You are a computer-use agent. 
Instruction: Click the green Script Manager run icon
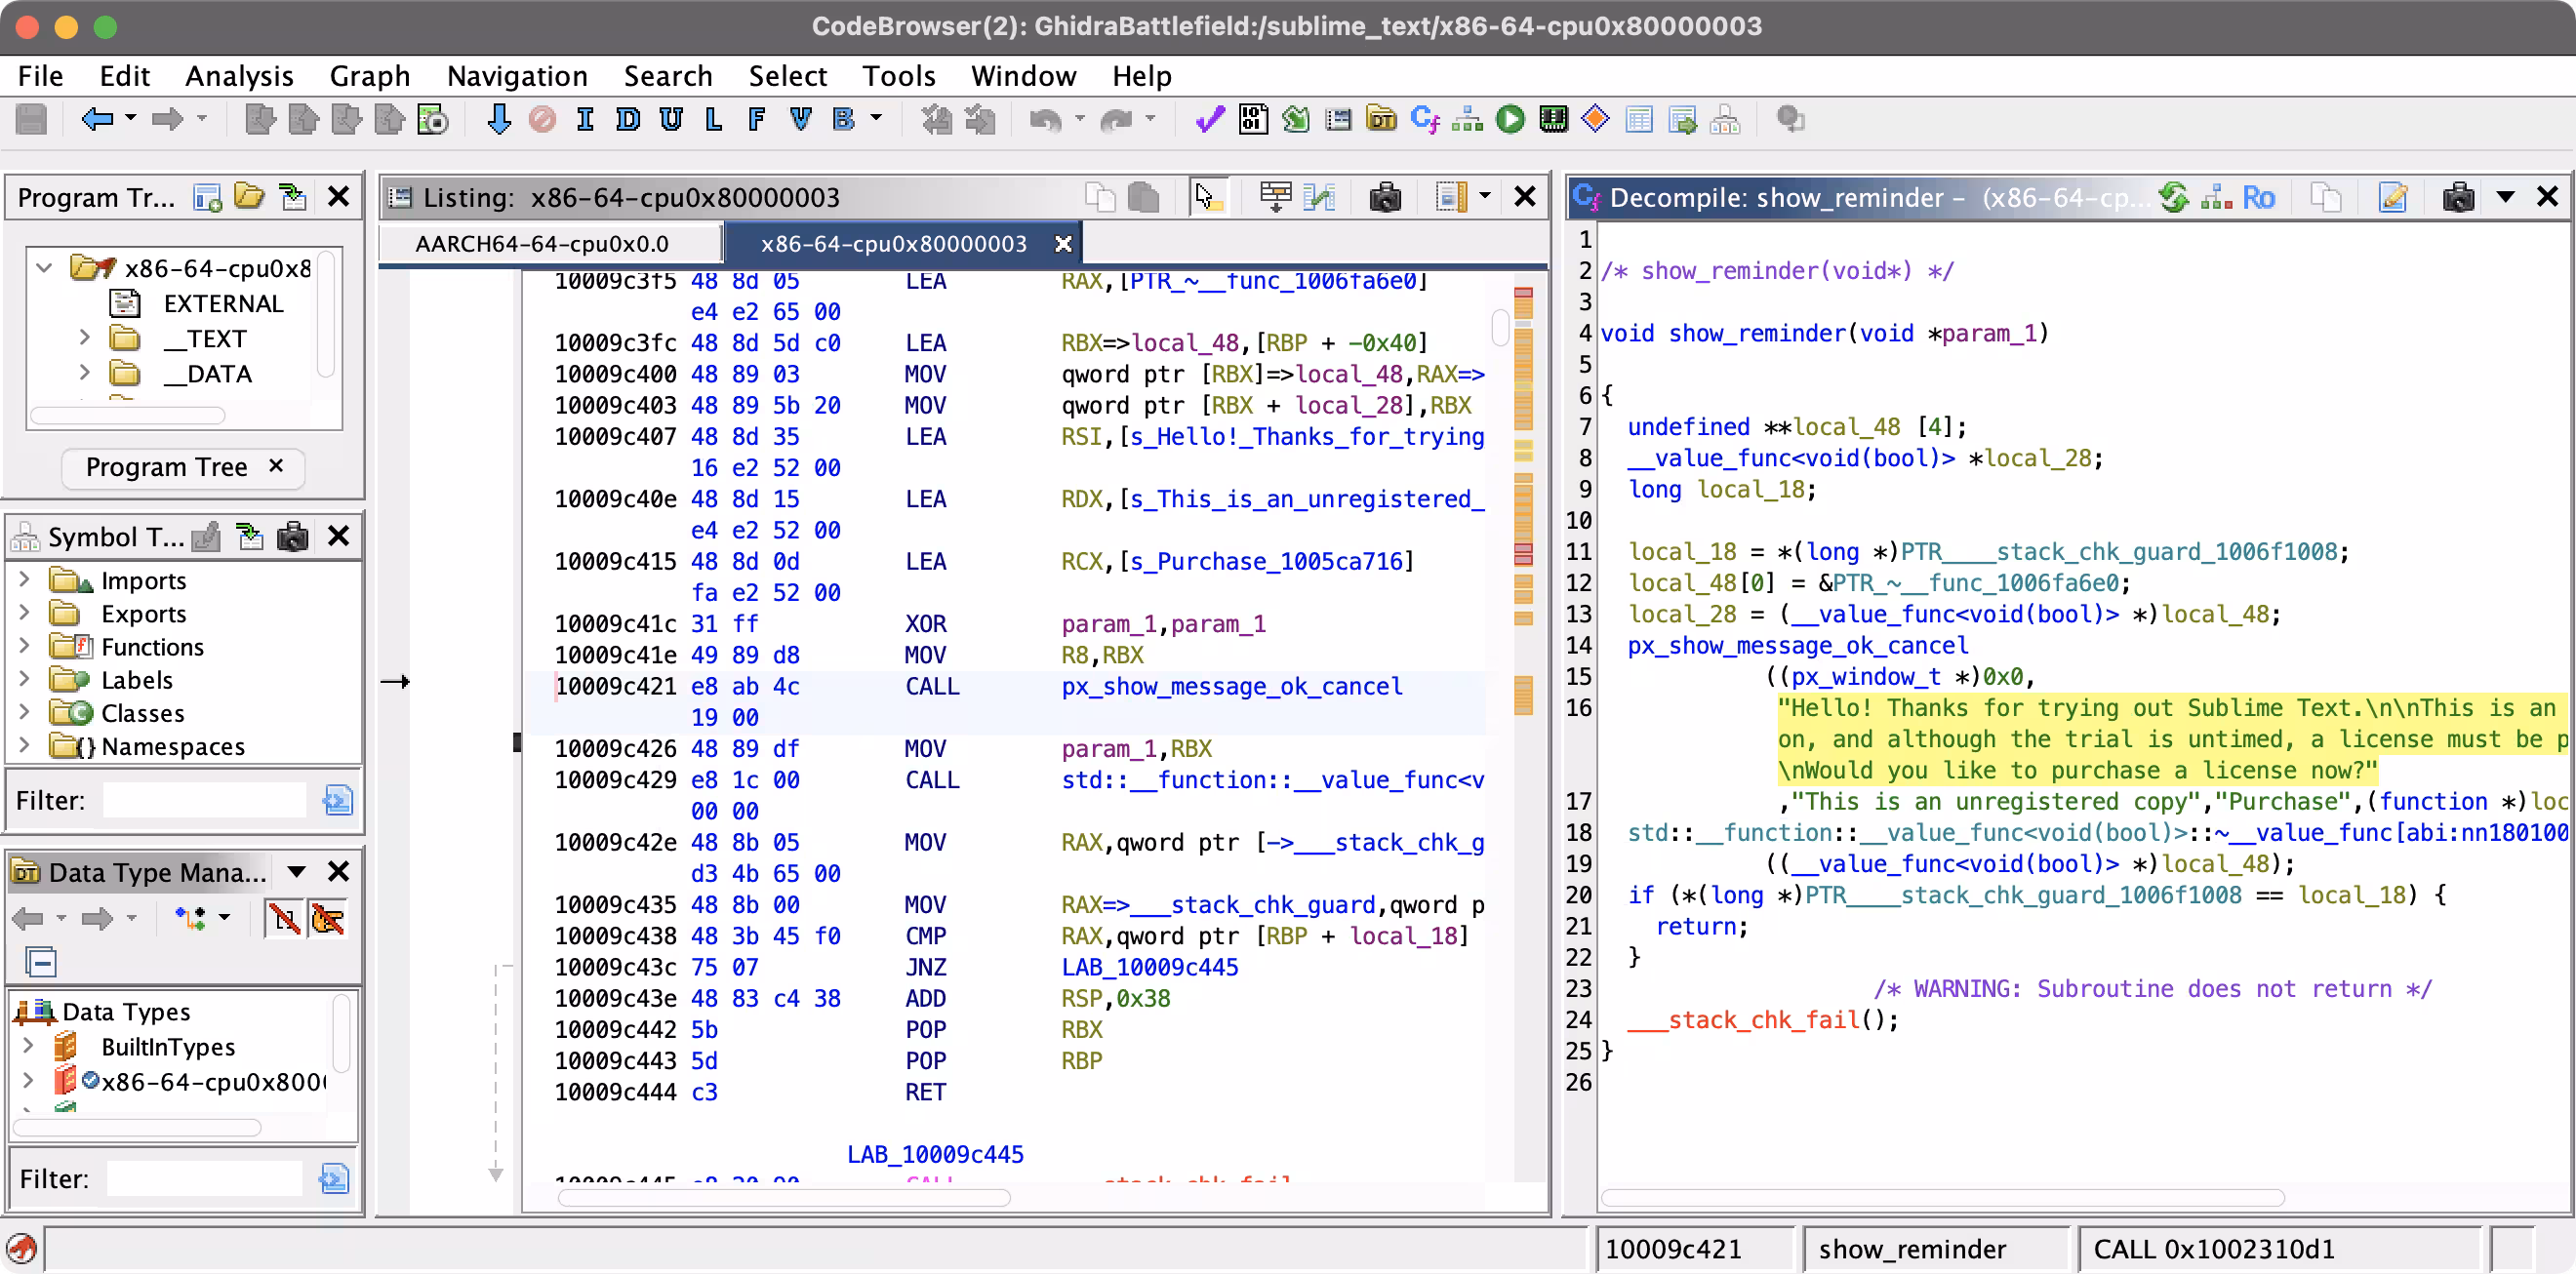pyautogui.click(x=1510, y=120)
